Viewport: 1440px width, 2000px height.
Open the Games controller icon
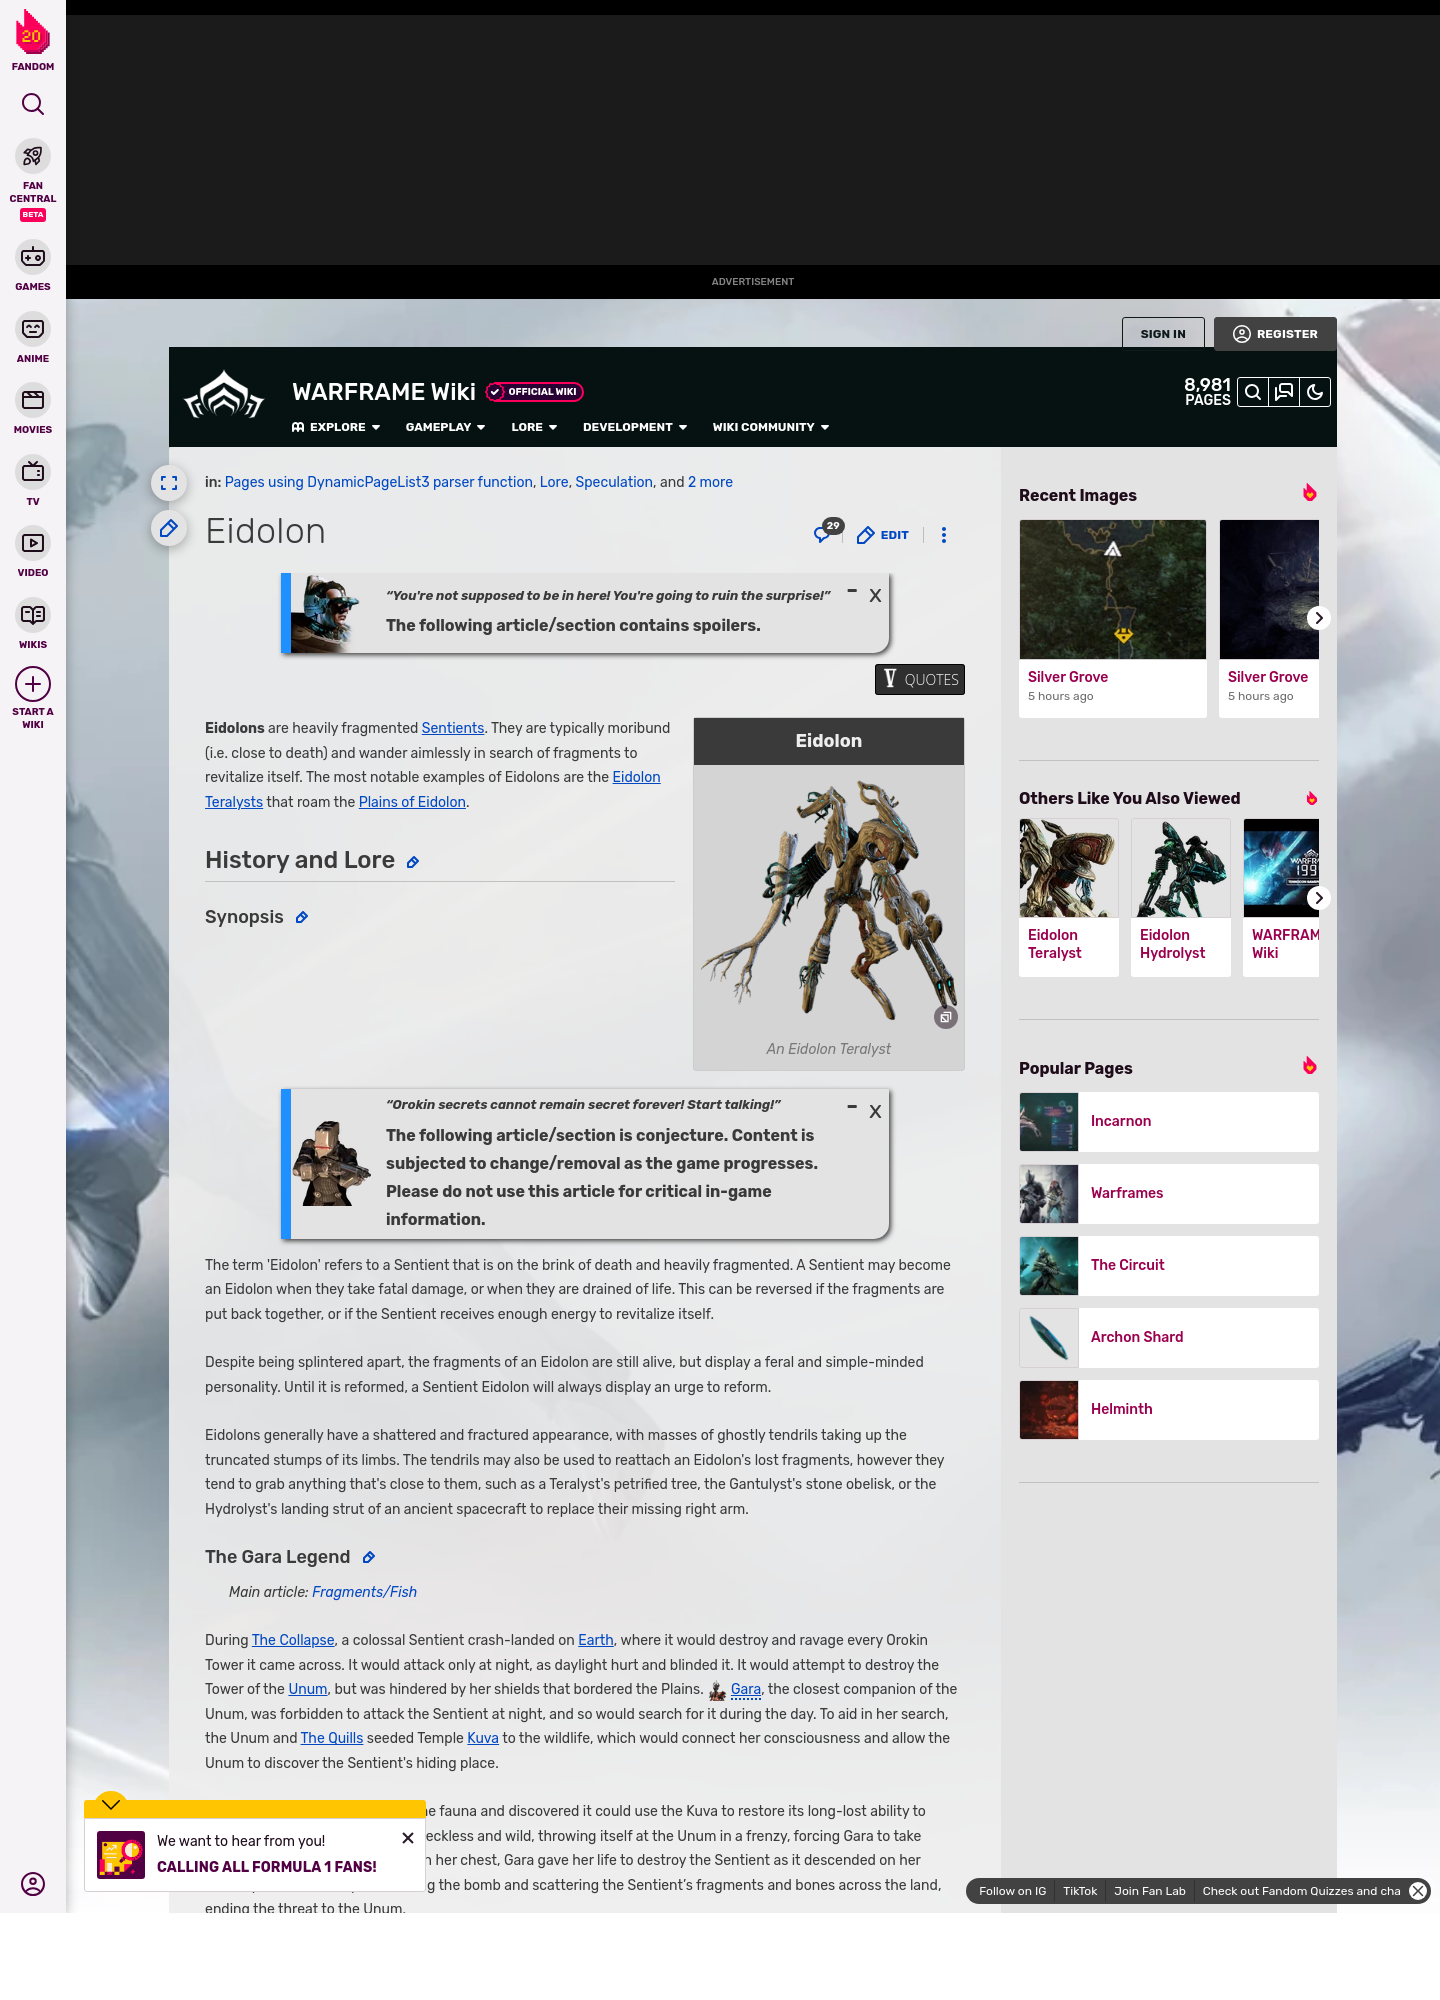33,257
